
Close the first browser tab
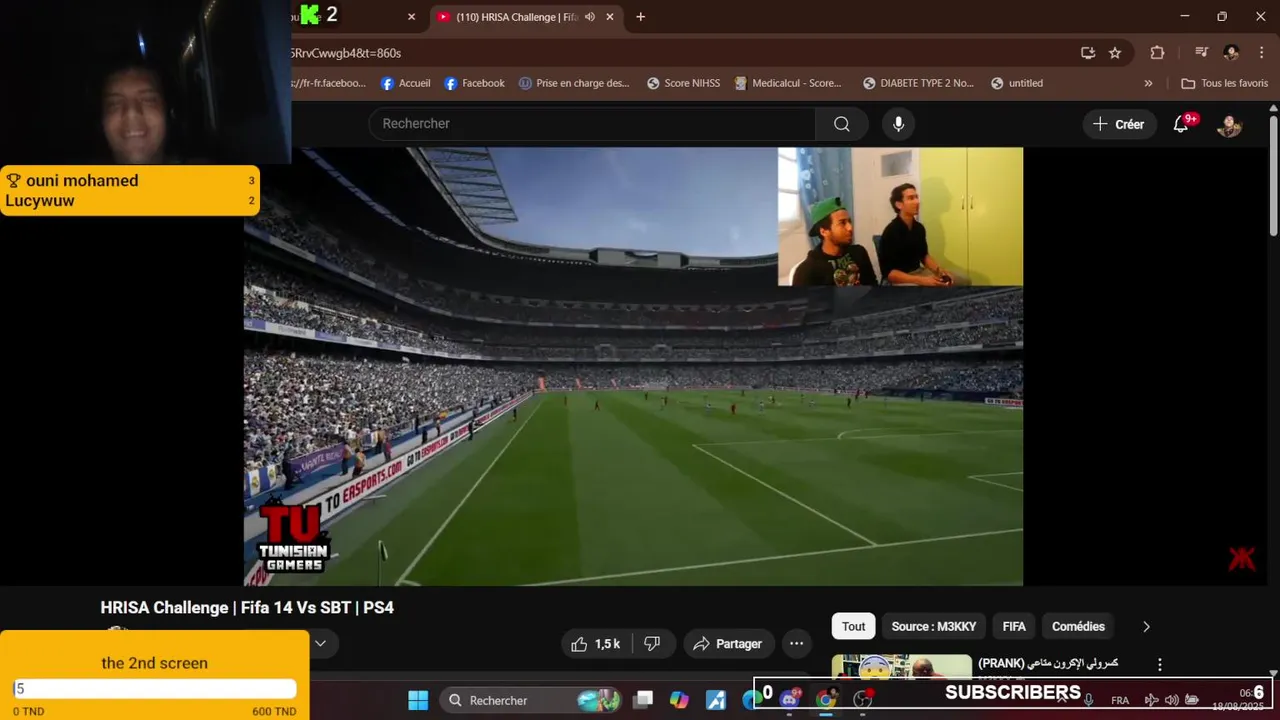(411, 17)
